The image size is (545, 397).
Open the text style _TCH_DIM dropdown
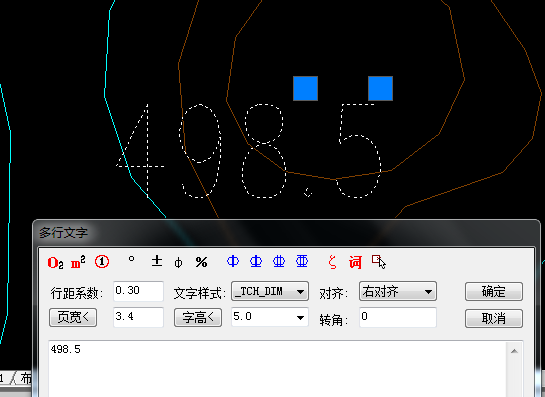tap(270, 291)
